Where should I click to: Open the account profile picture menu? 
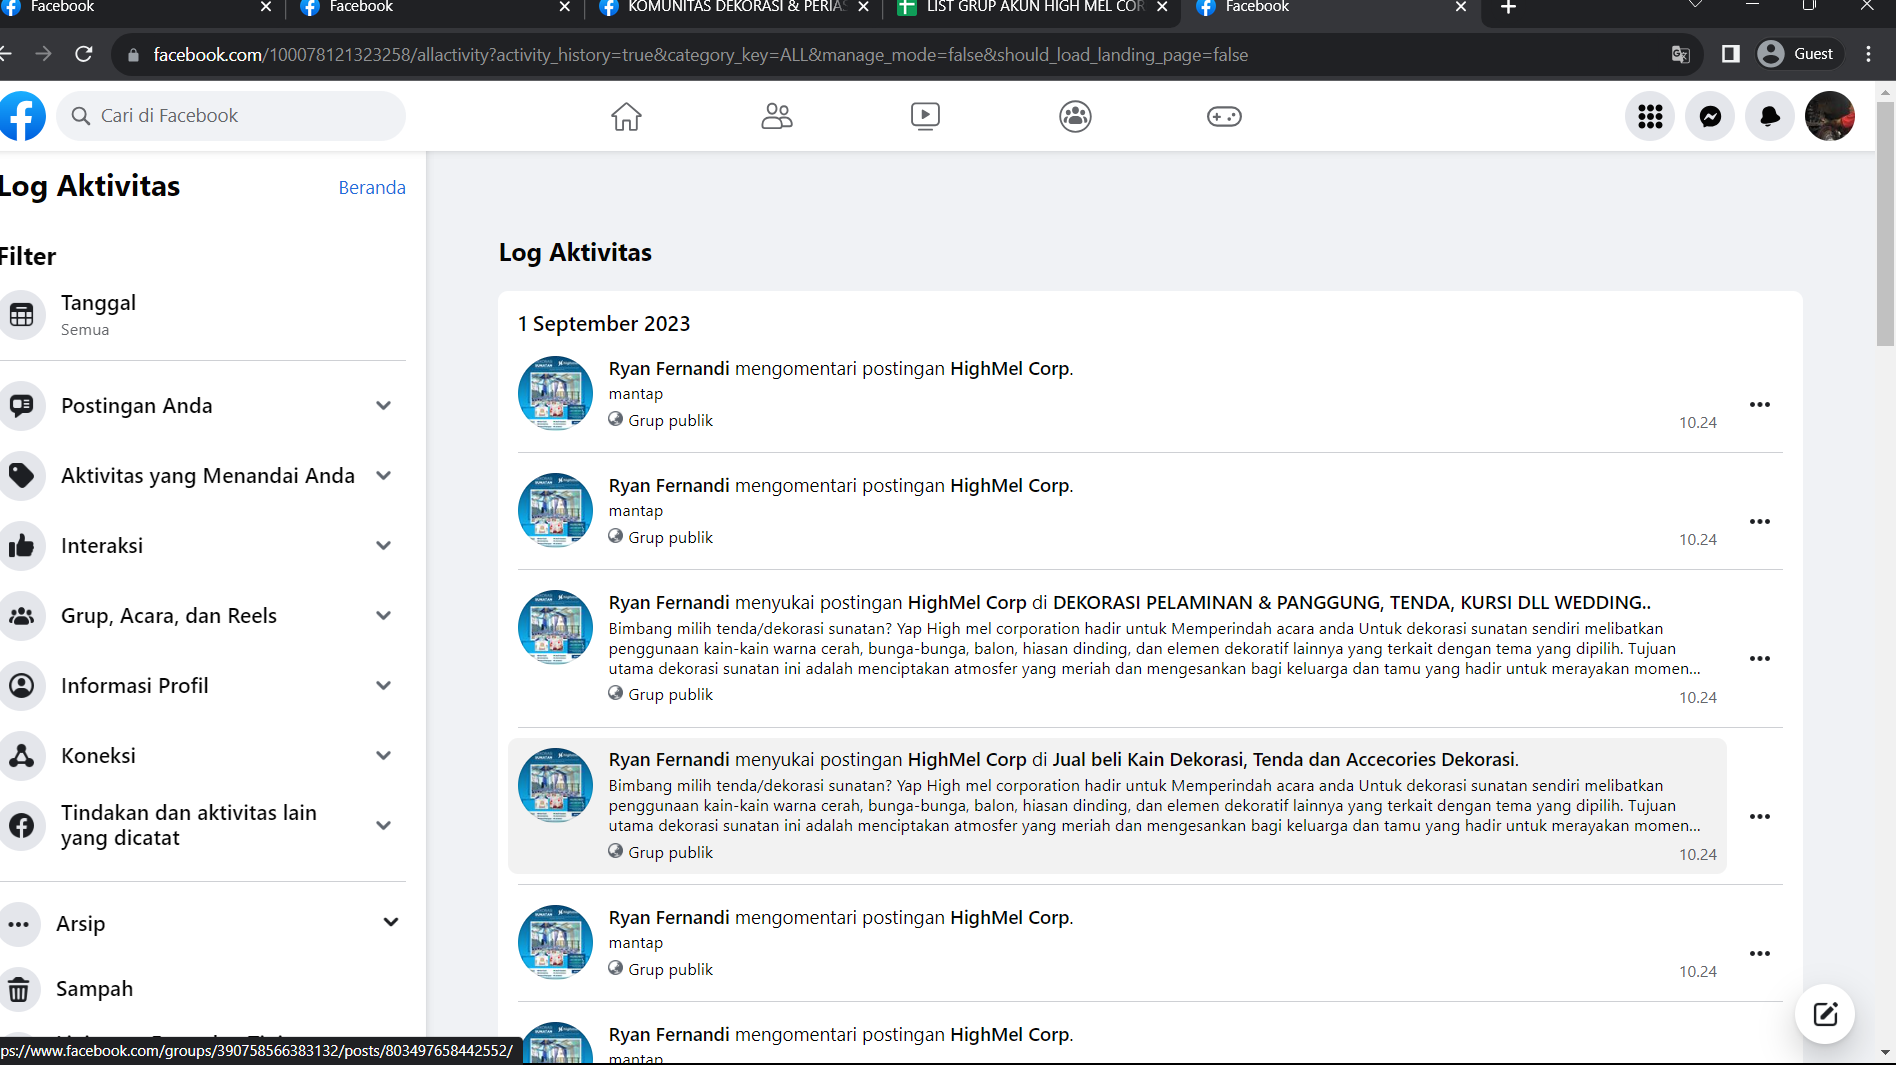1830,116
